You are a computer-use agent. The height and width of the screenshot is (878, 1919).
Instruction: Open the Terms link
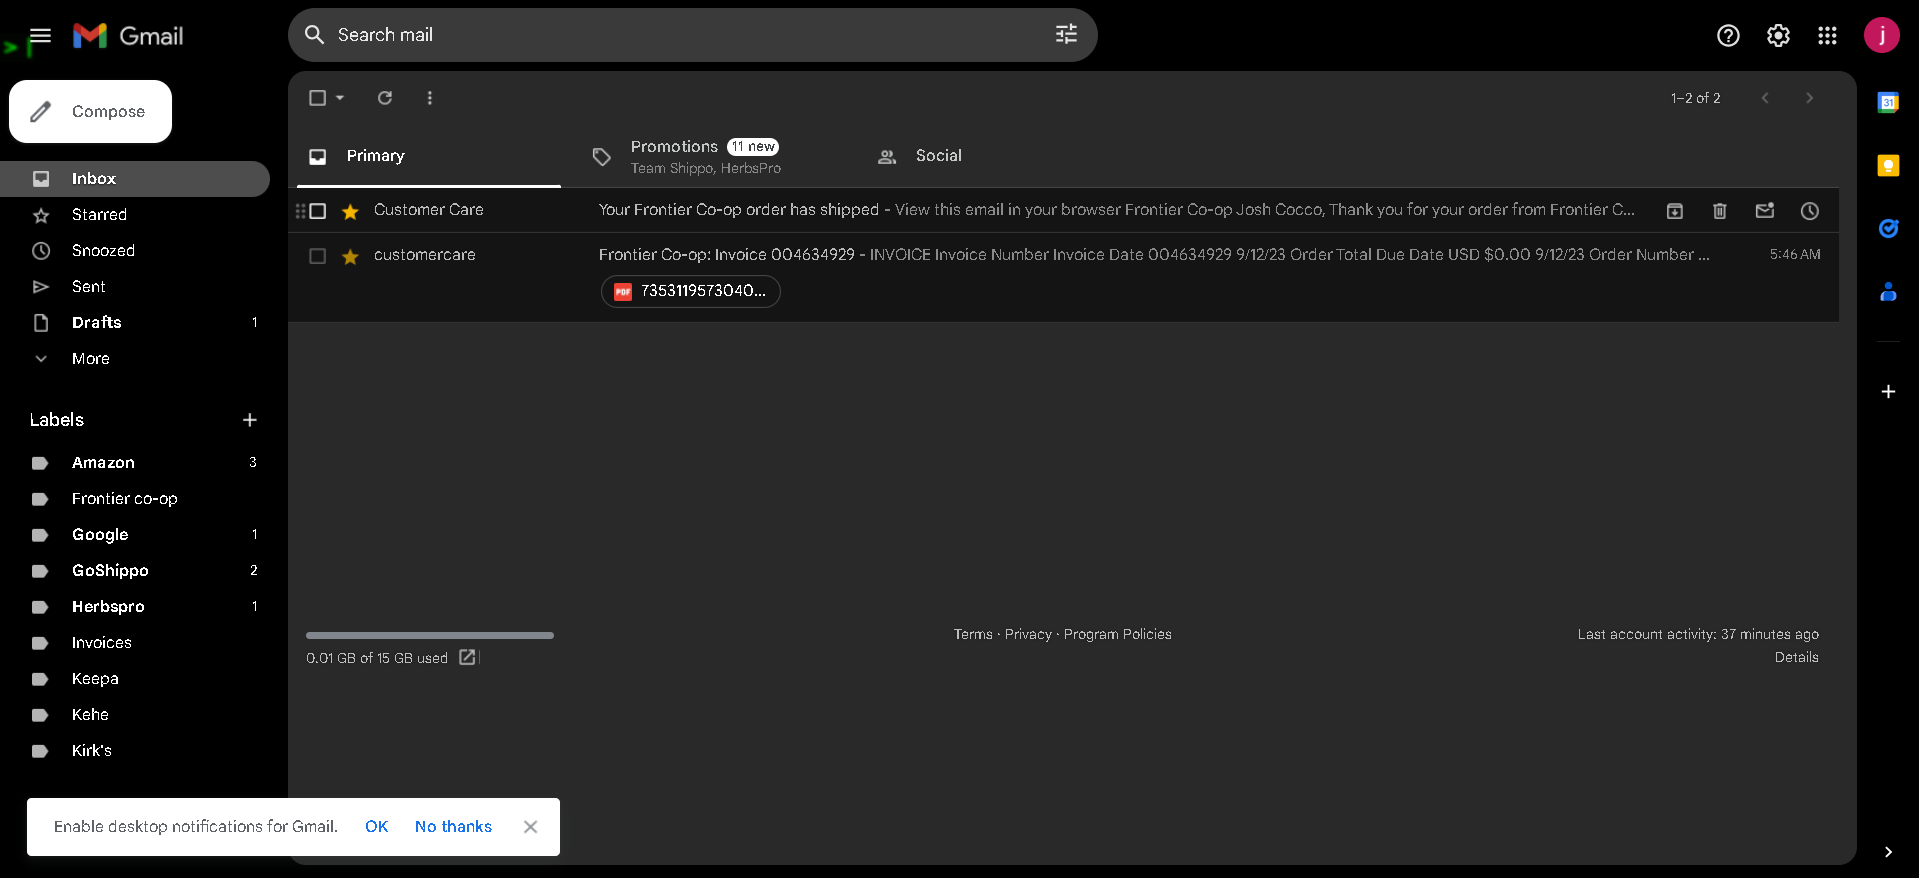pyautogui.click(x=973, y=634)
